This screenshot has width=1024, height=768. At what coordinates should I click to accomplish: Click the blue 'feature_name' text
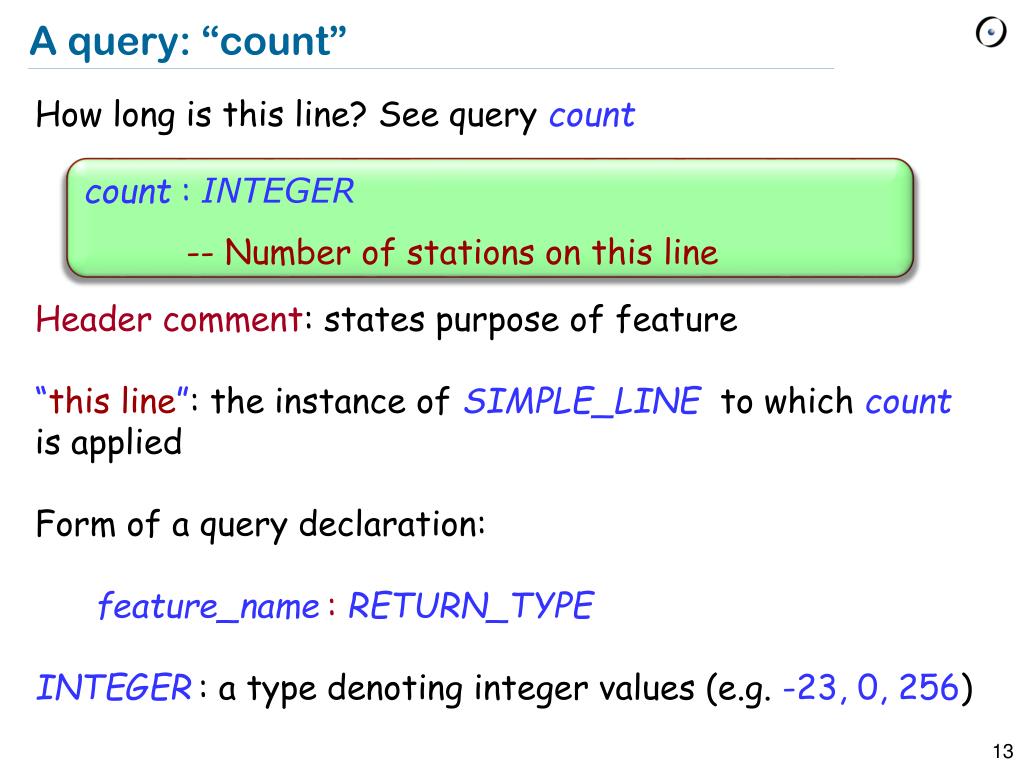(x=208, y=606)
